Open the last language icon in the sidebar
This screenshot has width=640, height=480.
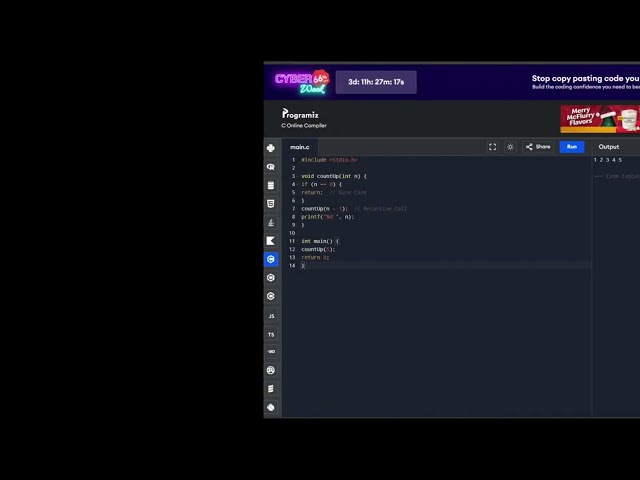click(x=271, y=407)
